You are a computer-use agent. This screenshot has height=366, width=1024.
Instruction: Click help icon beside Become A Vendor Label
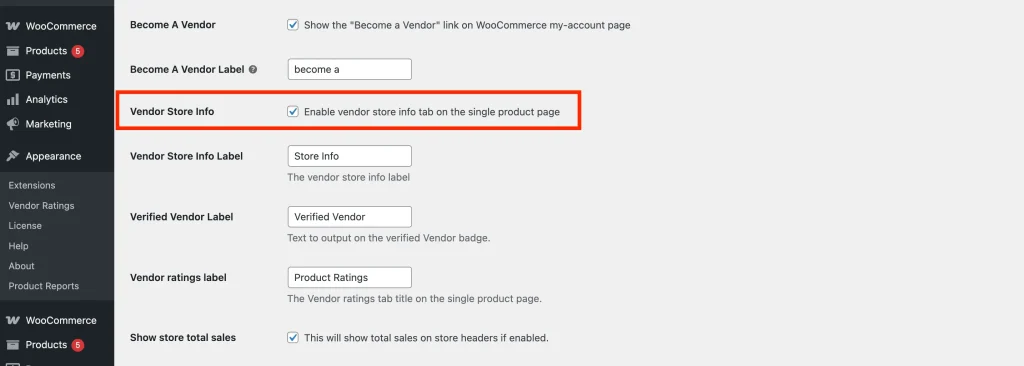point(253,69)
